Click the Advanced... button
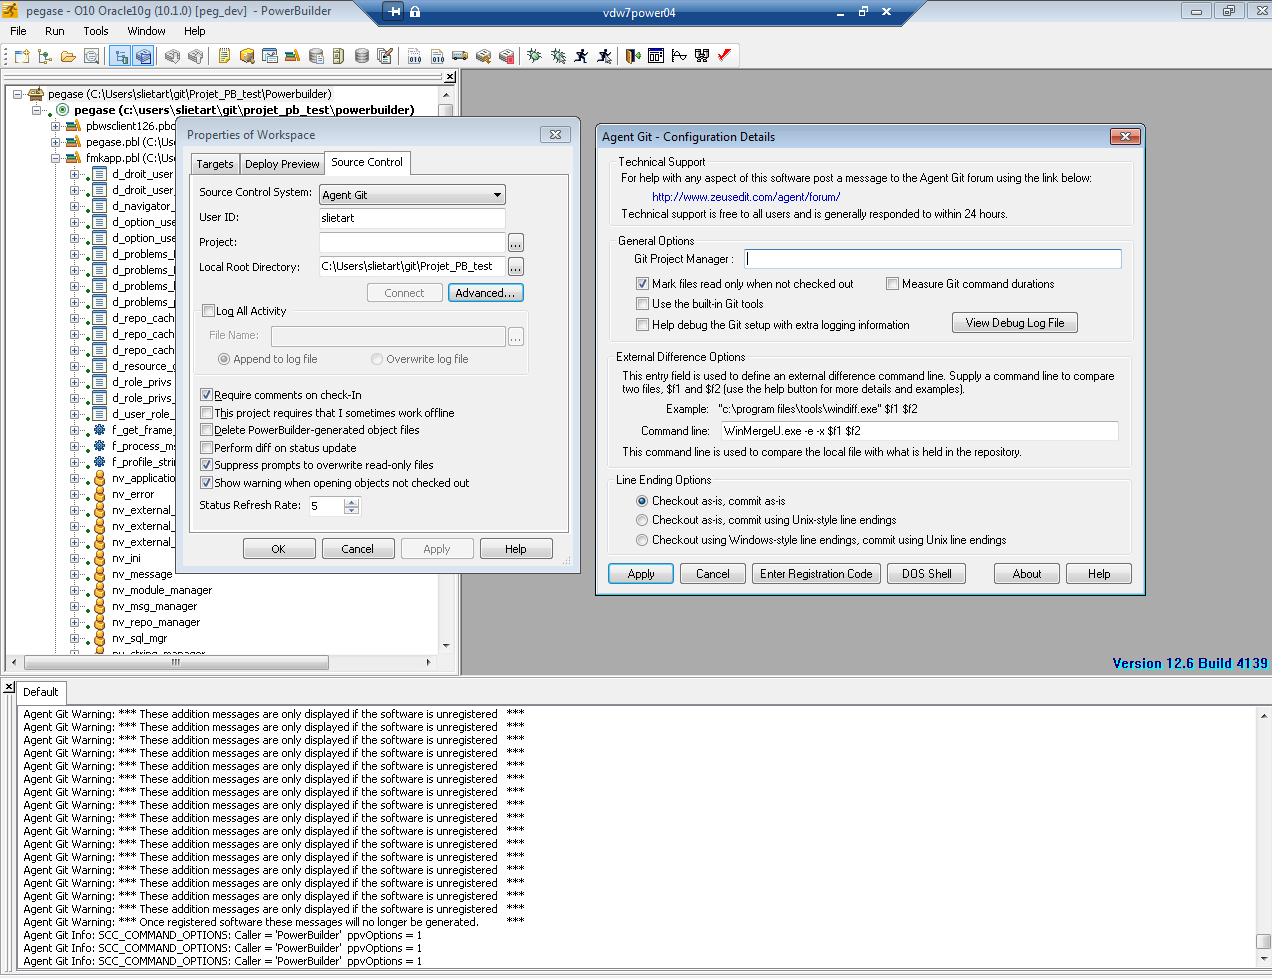This screenshot has height=978, width=1272. tap(485, 293)
